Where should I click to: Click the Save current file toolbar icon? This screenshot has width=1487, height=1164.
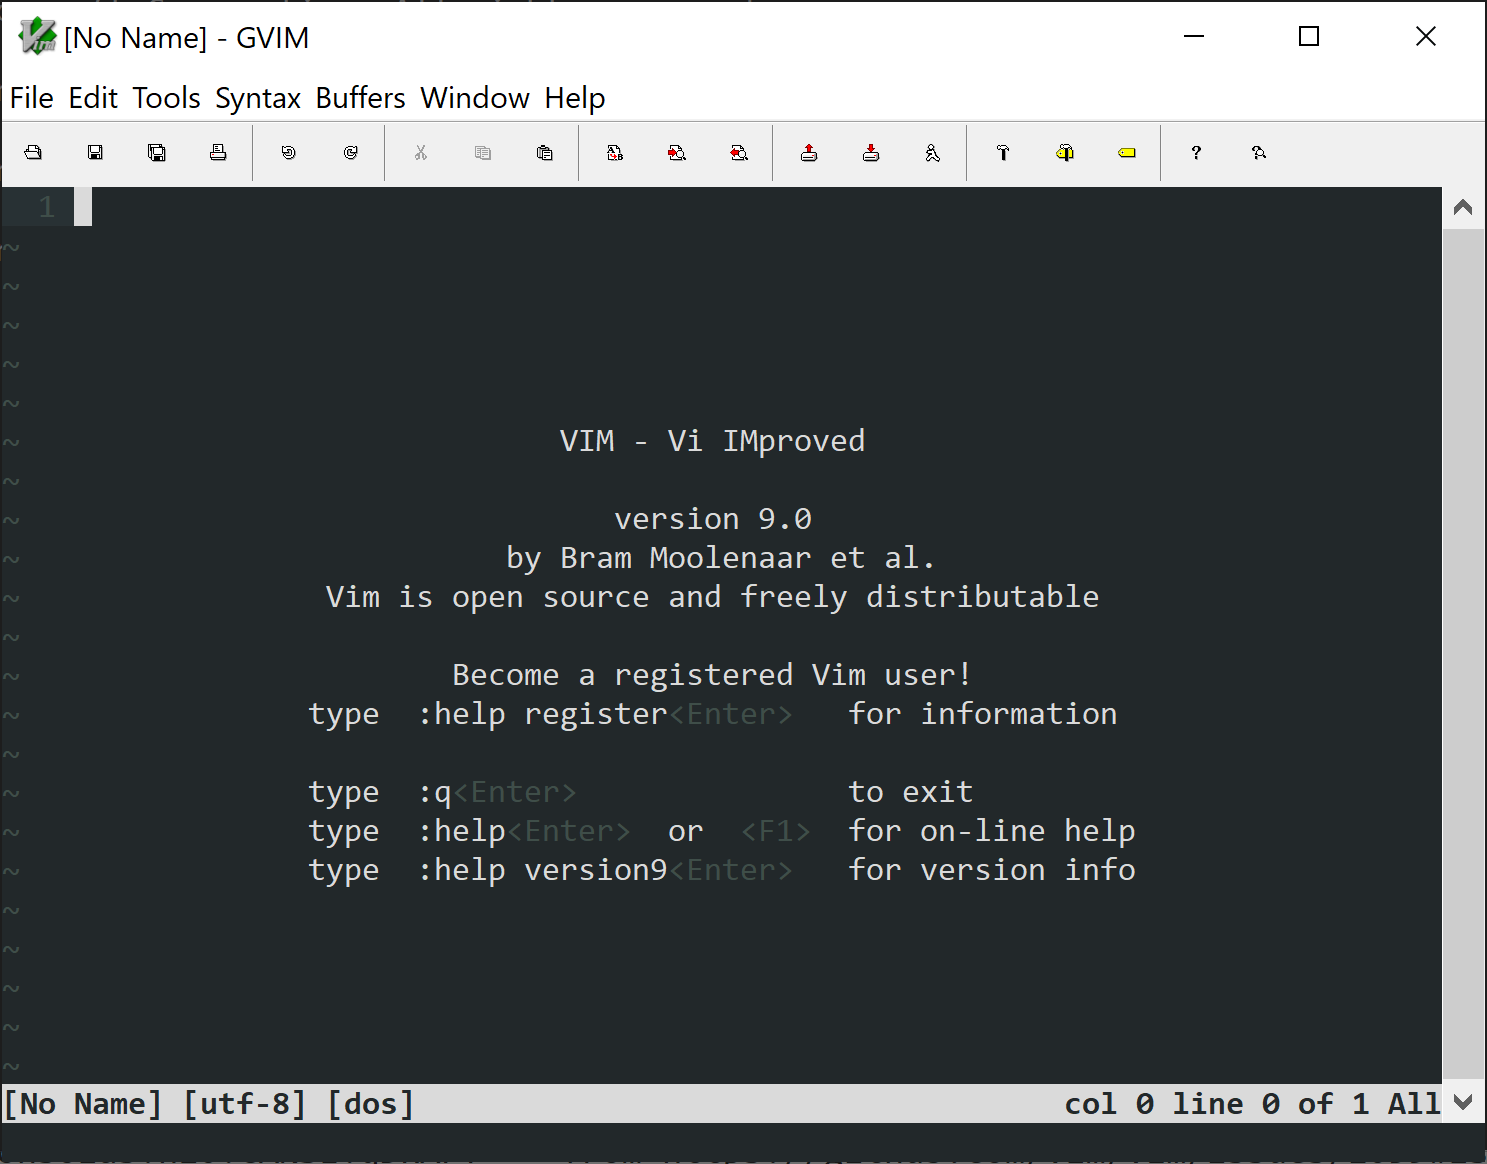point(95,153)
